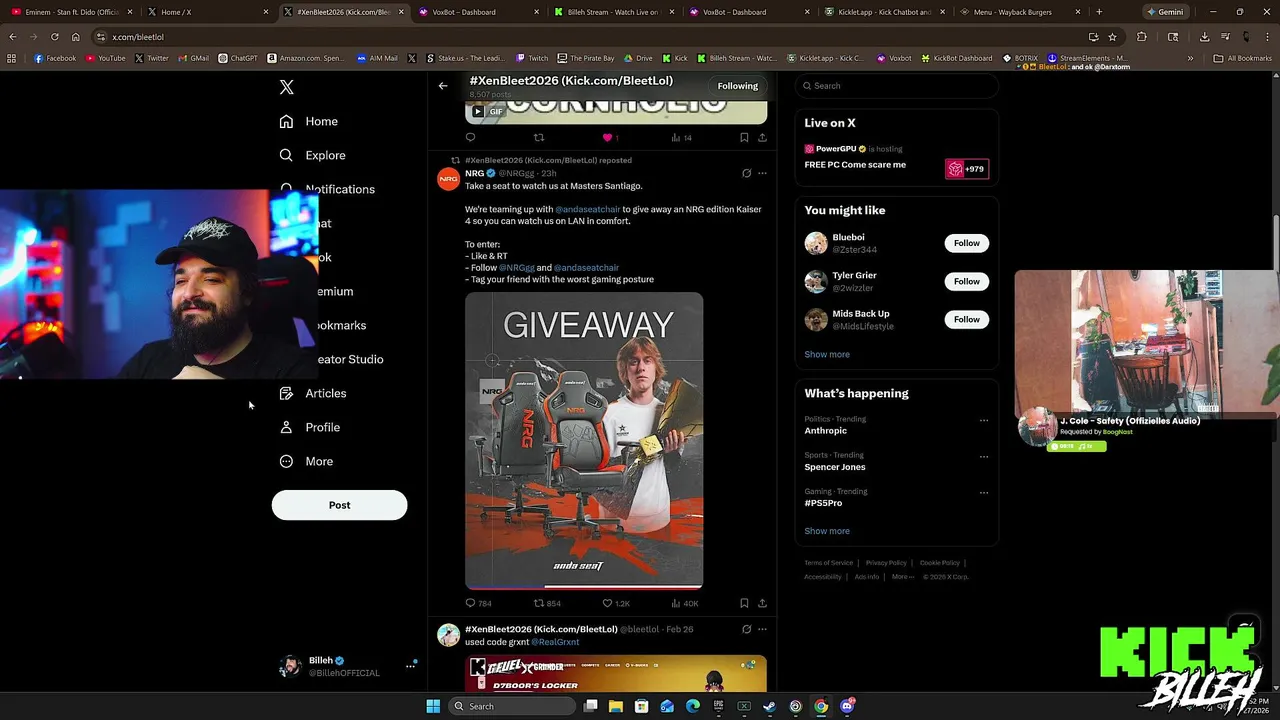The height and width of the screenshot is (720, 1280).
Task: Open @NRGgg mention link
Action: pyautogui.click(x=517, y=268)
